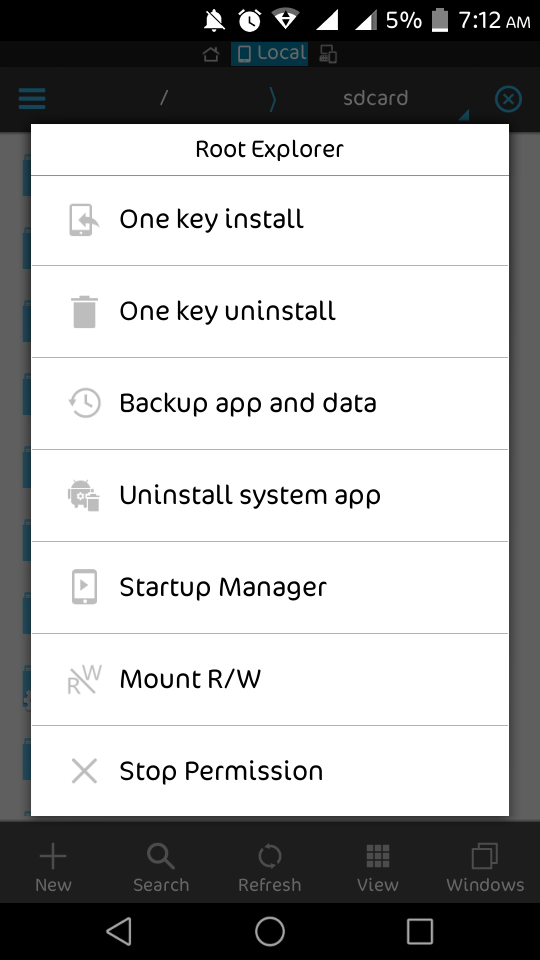Tap the X icon beside Stop Permission
Viewport: 540px width, 960px height.
[x=84, y=771]
